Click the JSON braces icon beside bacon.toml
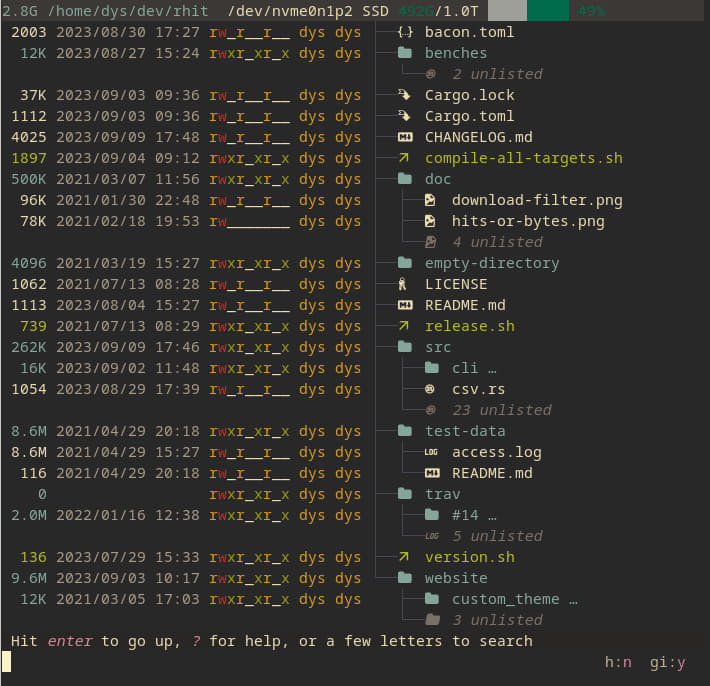Viewport: 710px width, 686px height. coord(405,32)
